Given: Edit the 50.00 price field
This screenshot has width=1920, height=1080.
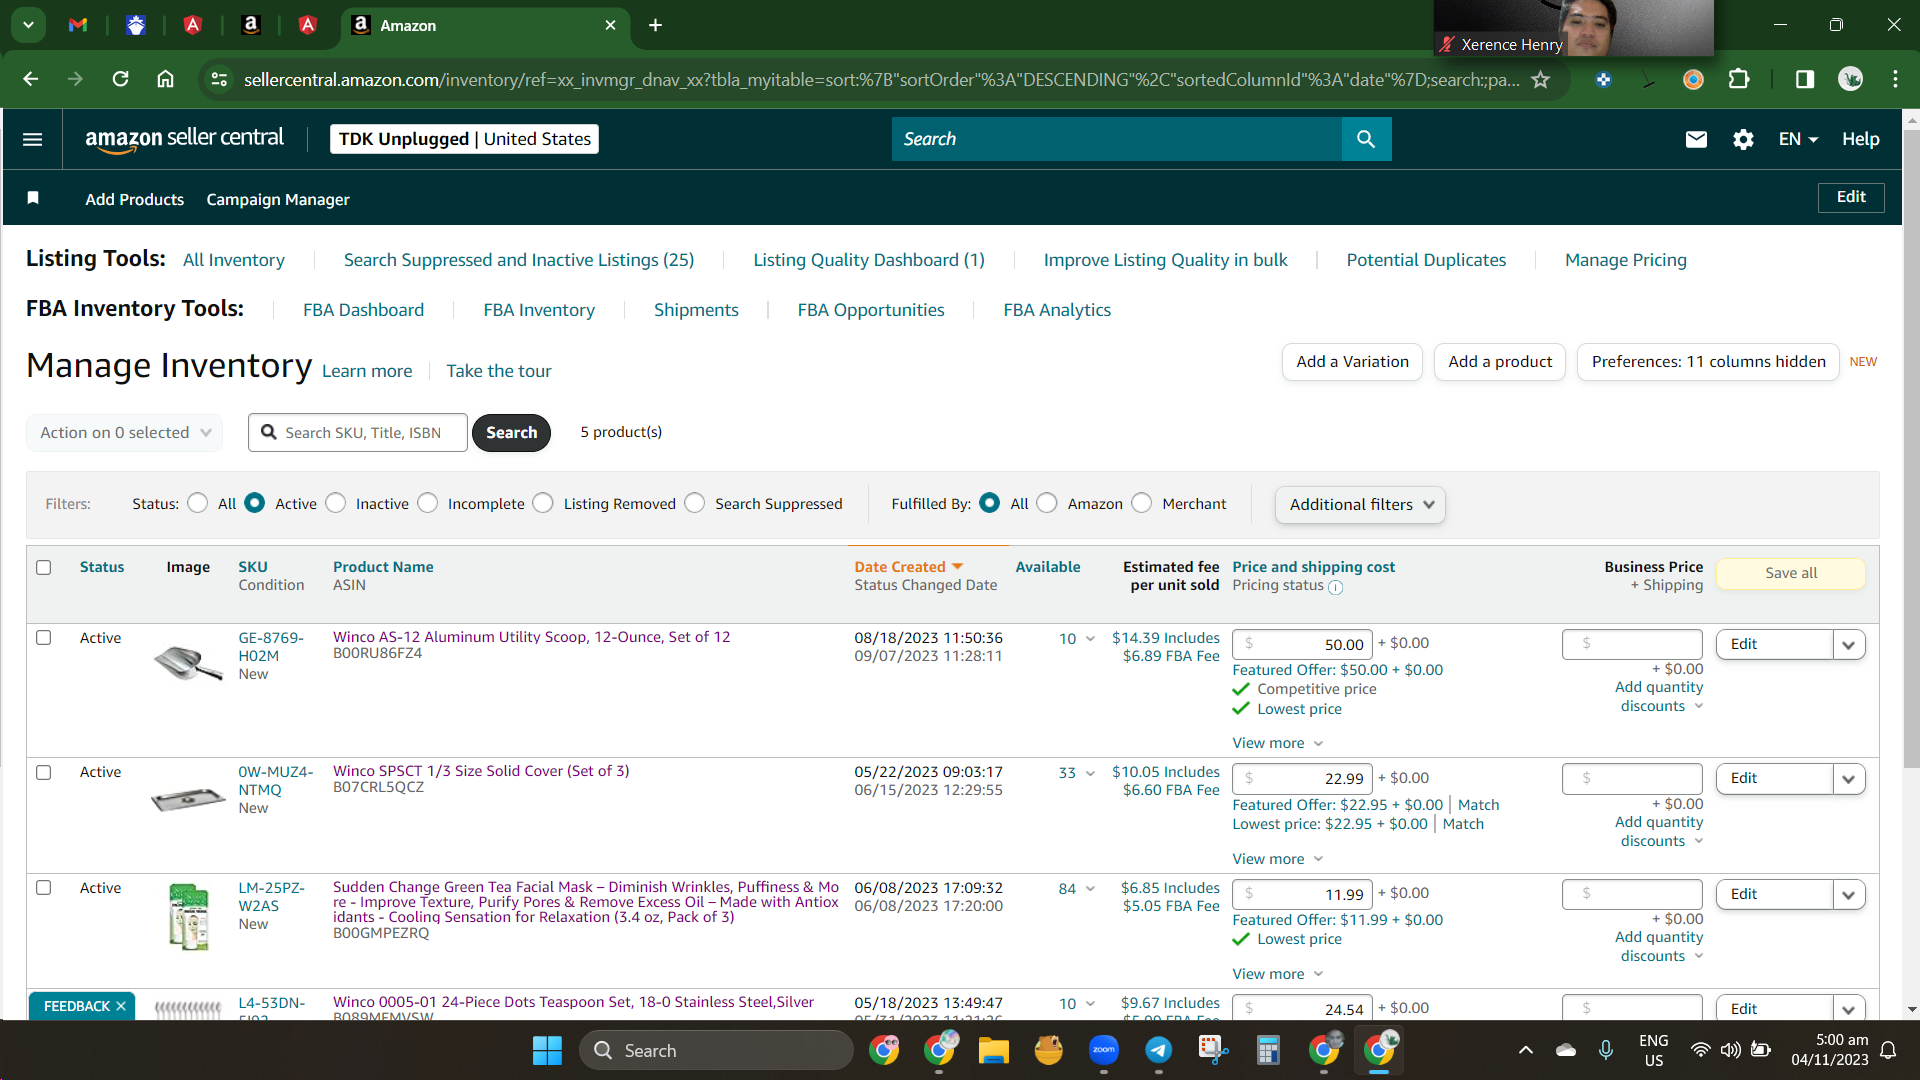Looking at the screenshot, I should point(1302,644).
